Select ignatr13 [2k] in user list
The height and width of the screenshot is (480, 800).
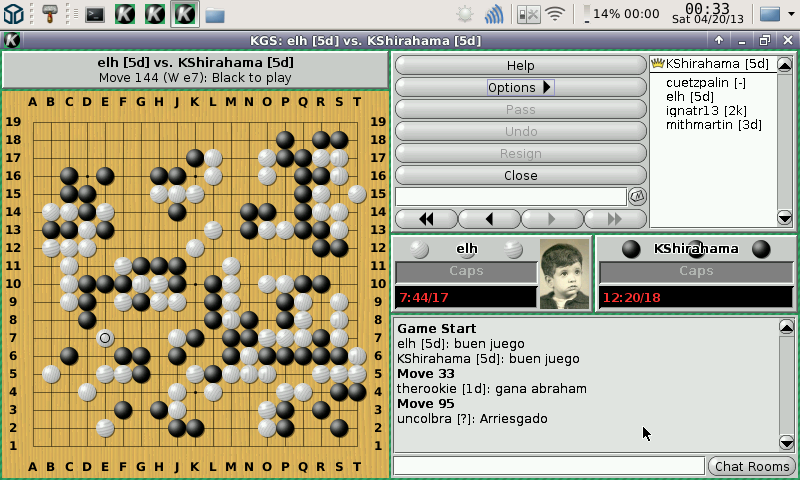[x=706, y=111]
